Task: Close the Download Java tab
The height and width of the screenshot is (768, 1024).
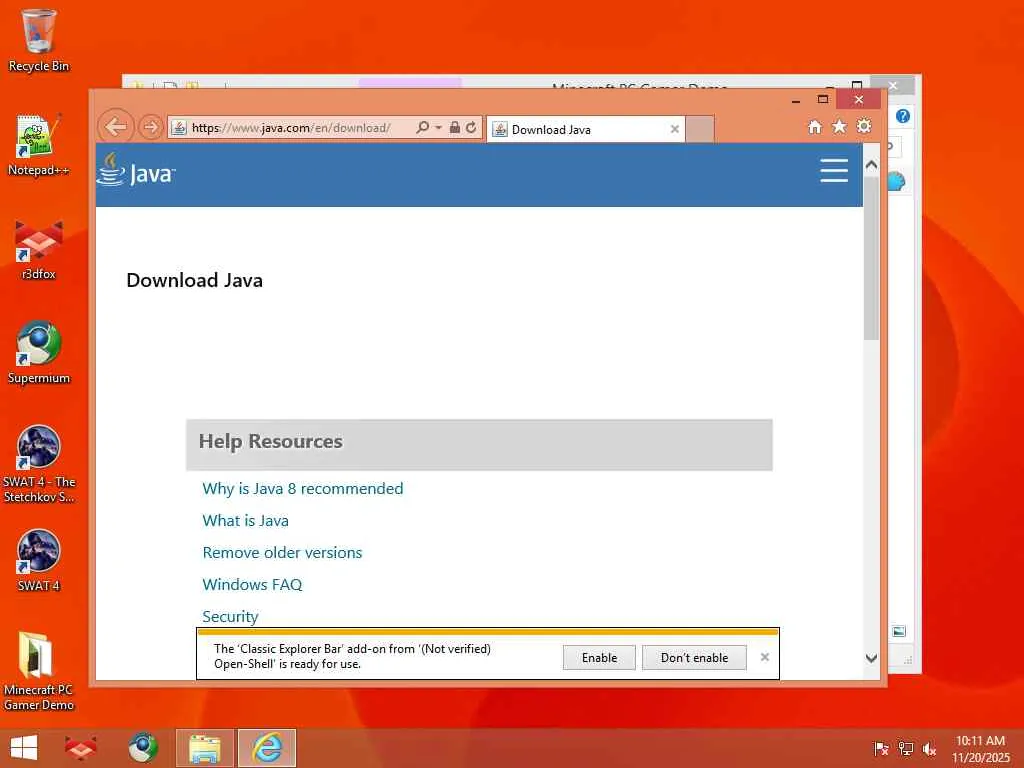Action: click(675, 129)
